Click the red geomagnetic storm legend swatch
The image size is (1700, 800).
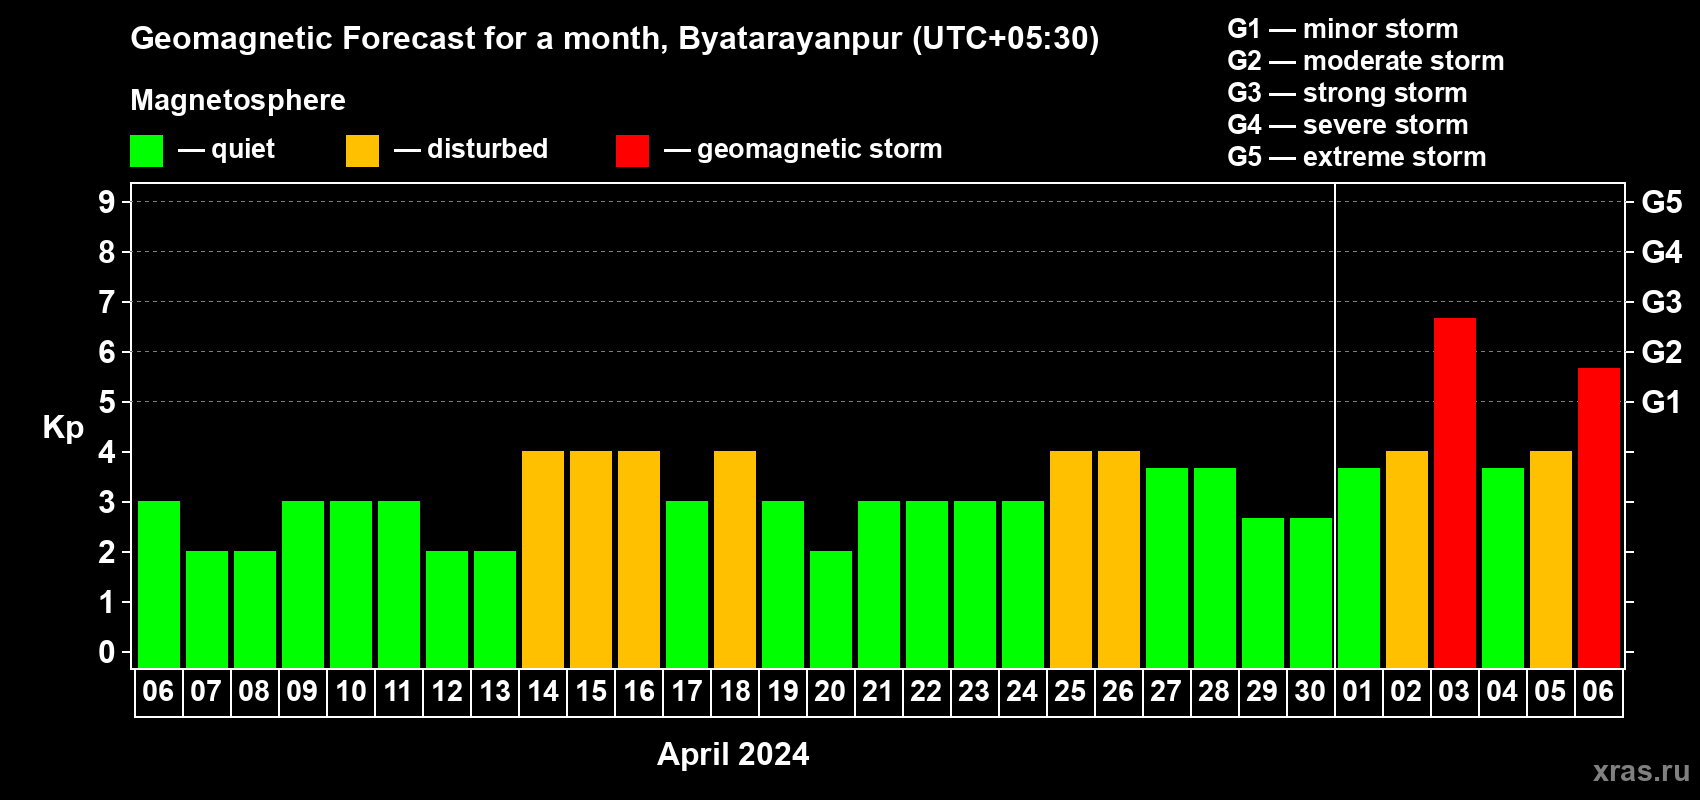coord(633,151)
